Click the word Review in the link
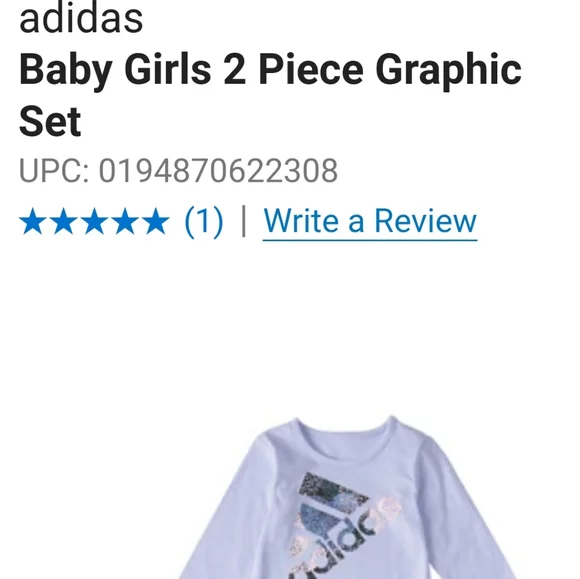The image size is (580, 579). [426, 221]
